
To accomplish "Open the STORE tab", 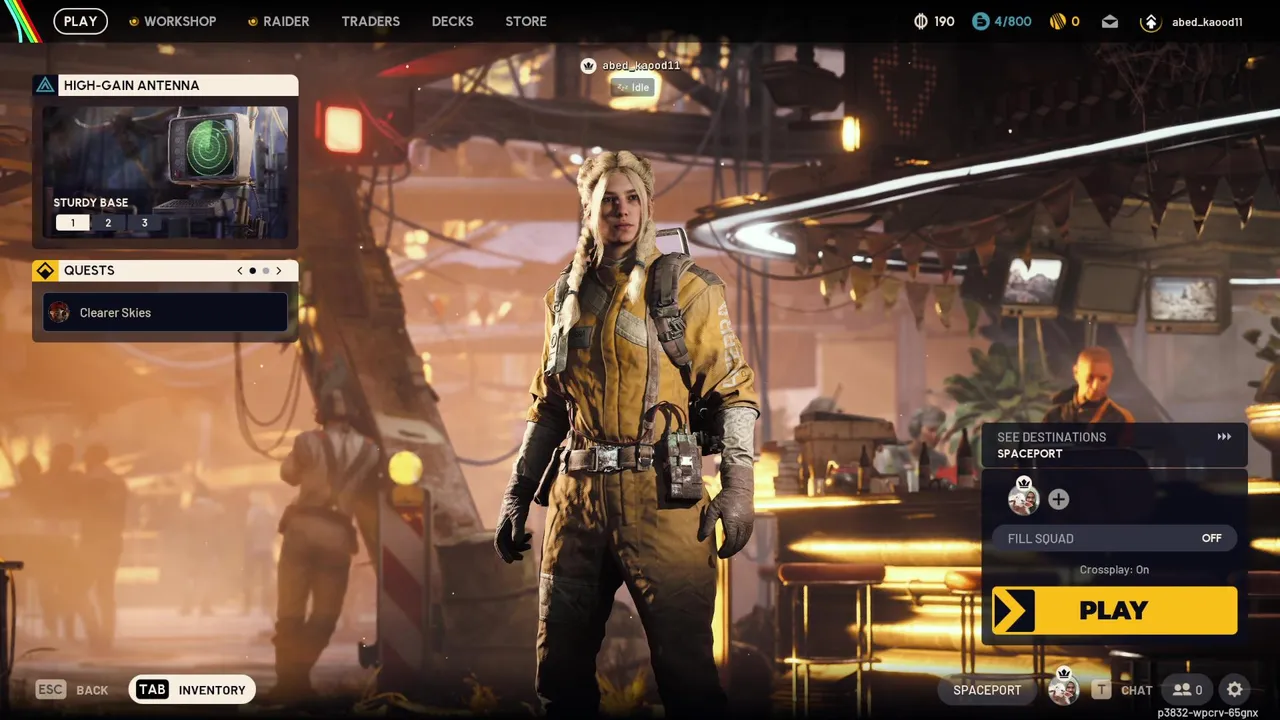I will (x=526, y=21).
